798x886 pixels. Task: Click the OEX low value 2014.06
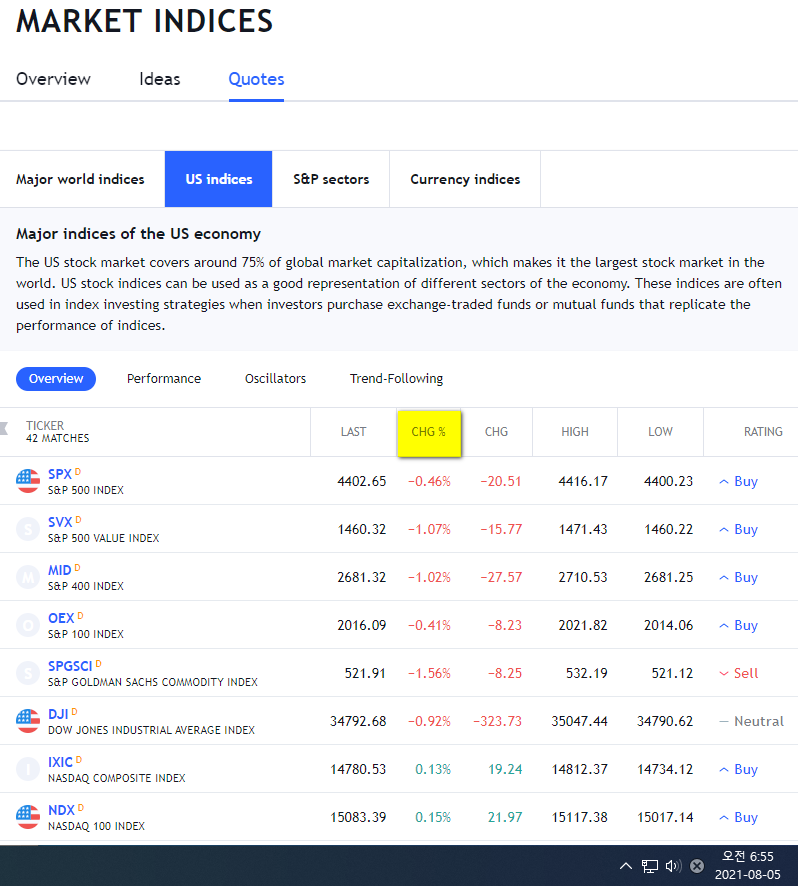(x=668, y=626)
